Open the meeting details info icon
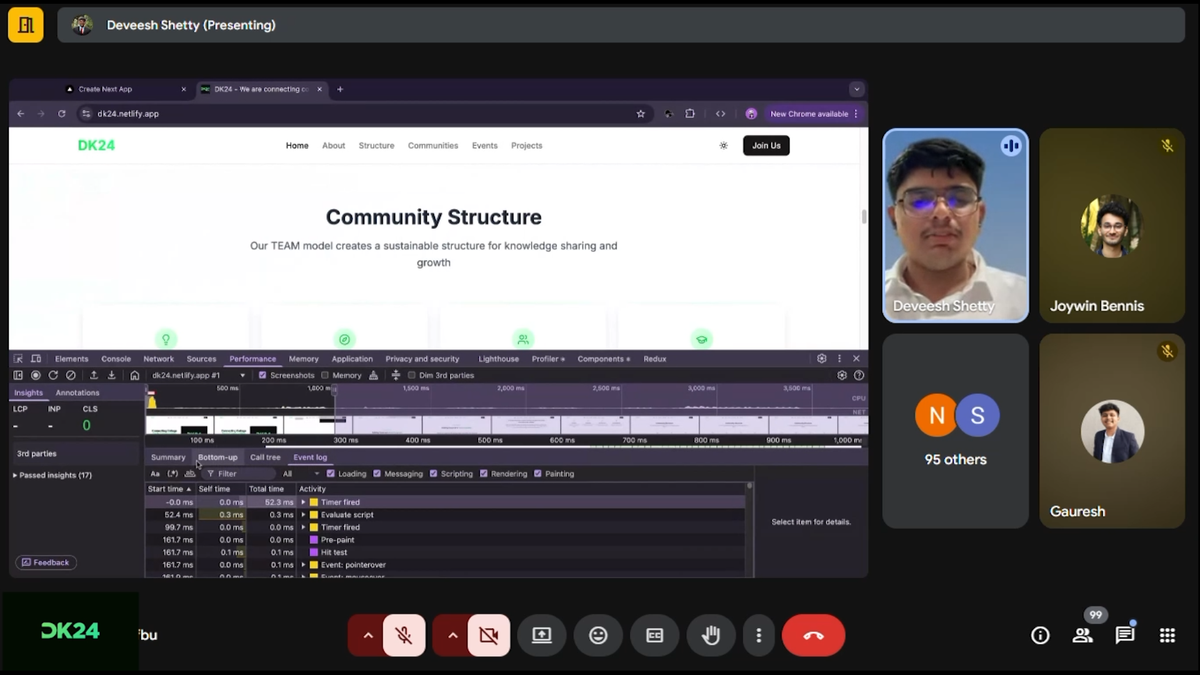Image resolution: width=1200 pixels, height=675 pixels. coord(1040,635)
